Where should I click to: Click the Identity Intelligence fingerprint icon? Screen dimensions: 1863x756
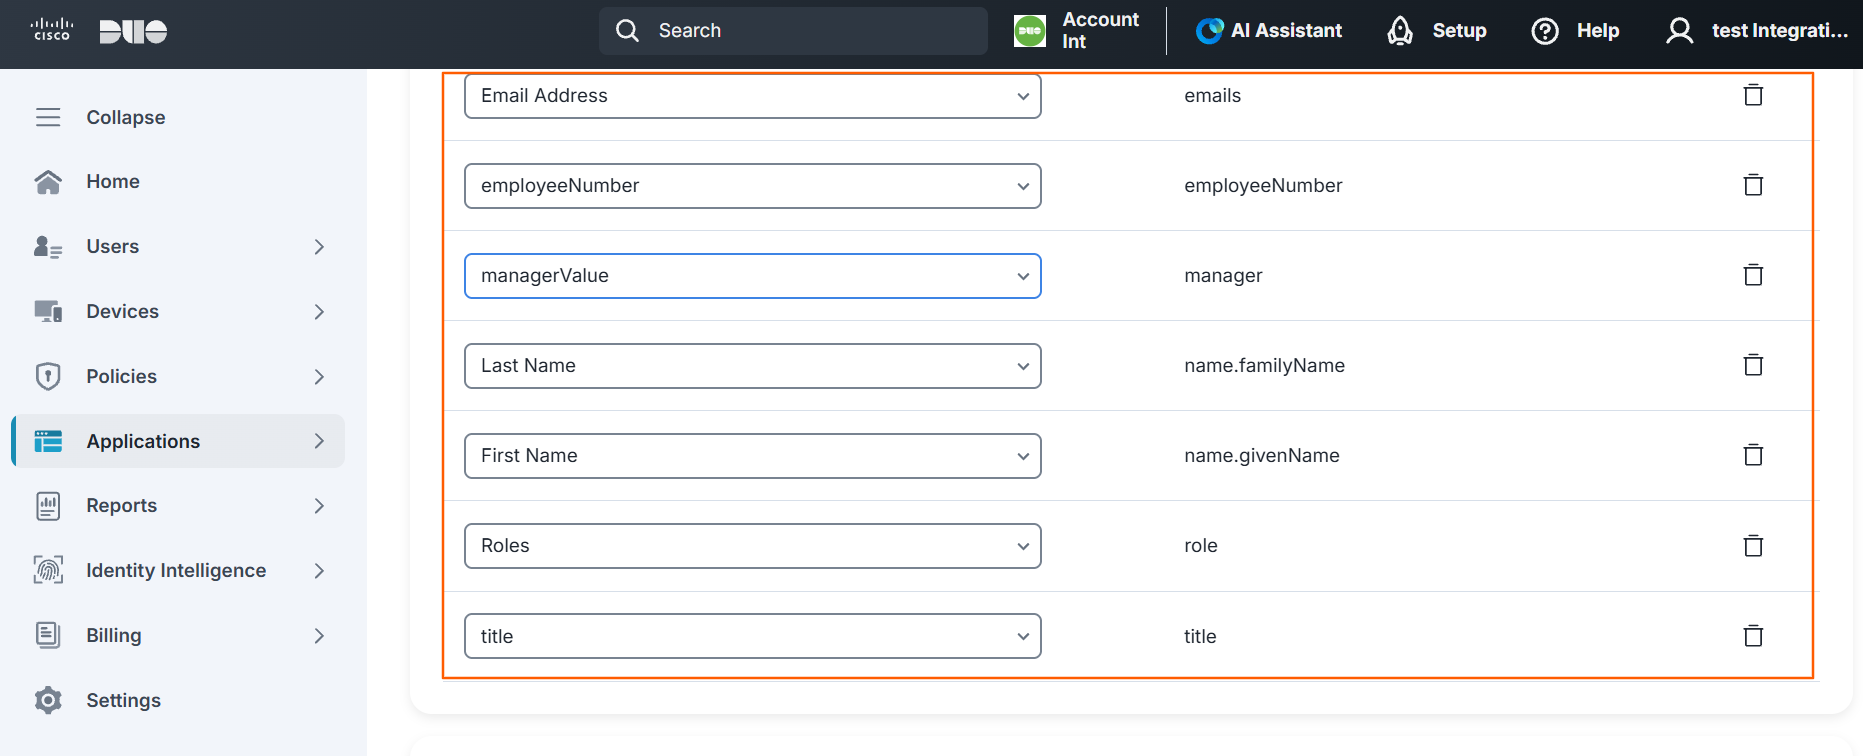(x=48, y=570)
